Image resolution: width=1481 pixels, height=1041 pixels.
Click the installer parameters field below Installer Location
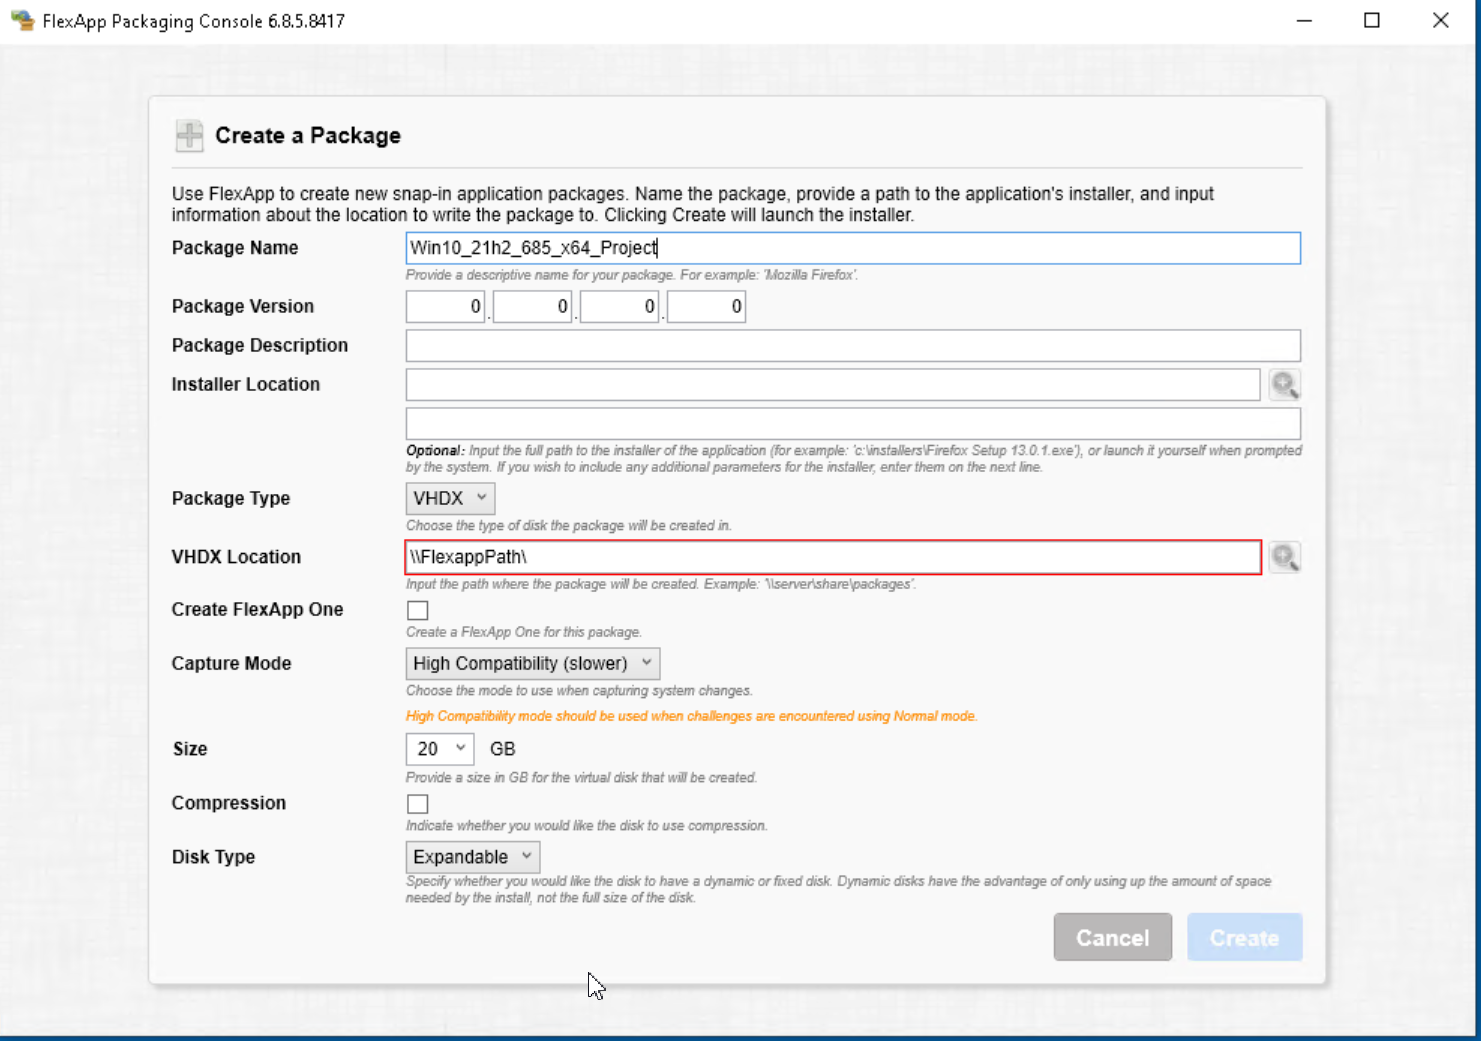pyautogui.click(x=853, y=424)
